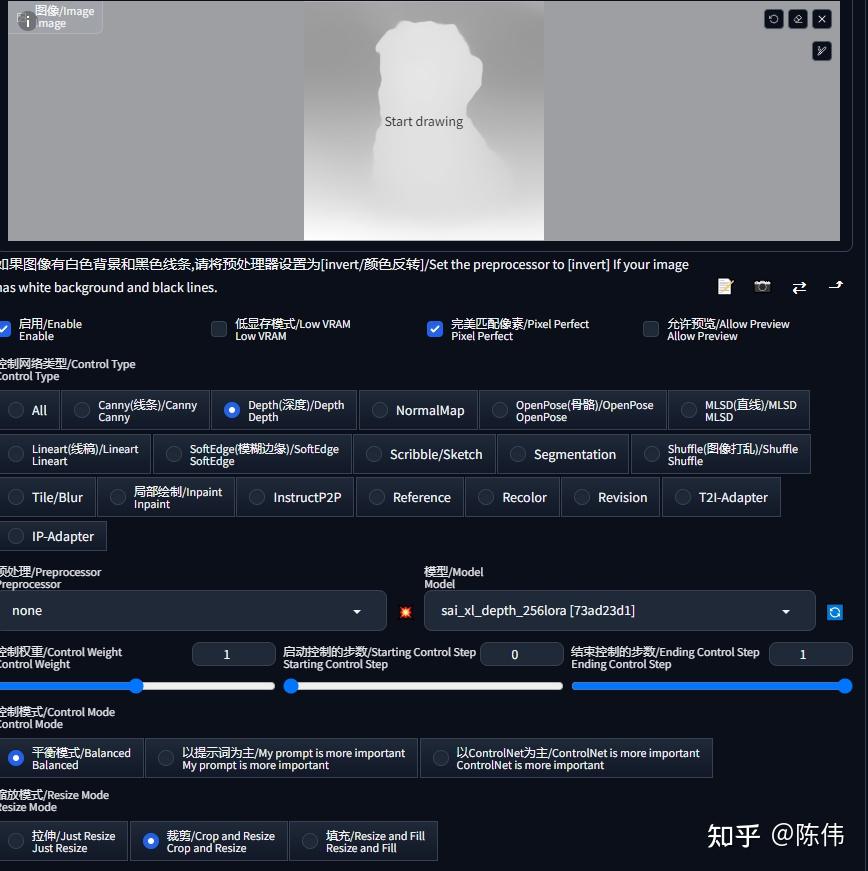Enable Allow Preview
The width and height of the screenshot is (868, 871).
tap(650, 328)
